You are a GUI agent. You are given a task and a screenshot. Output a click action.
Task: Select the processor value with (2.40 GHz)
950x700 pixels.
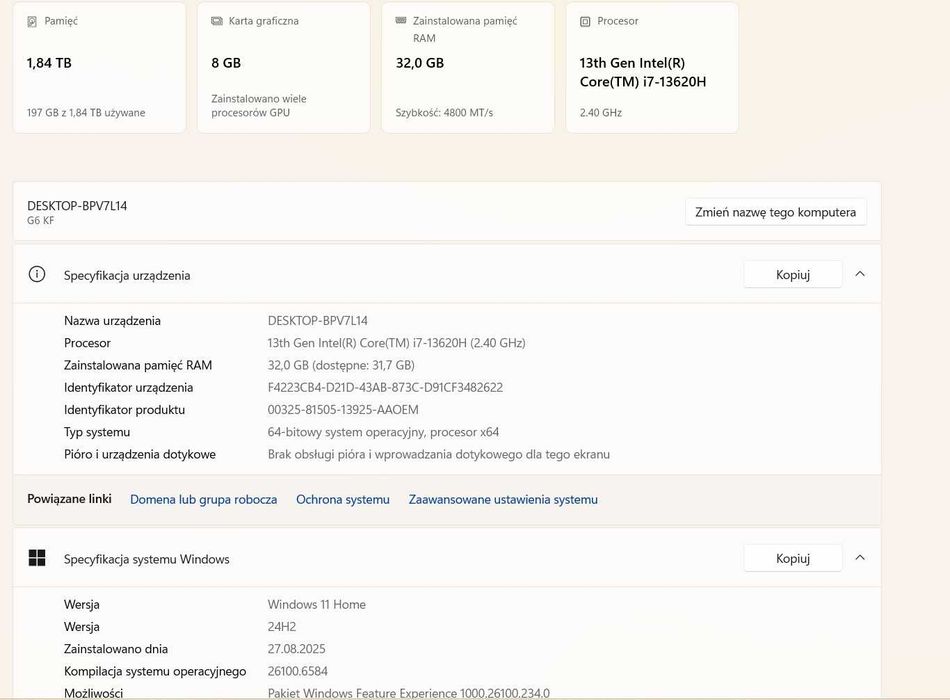coord(396,343)
